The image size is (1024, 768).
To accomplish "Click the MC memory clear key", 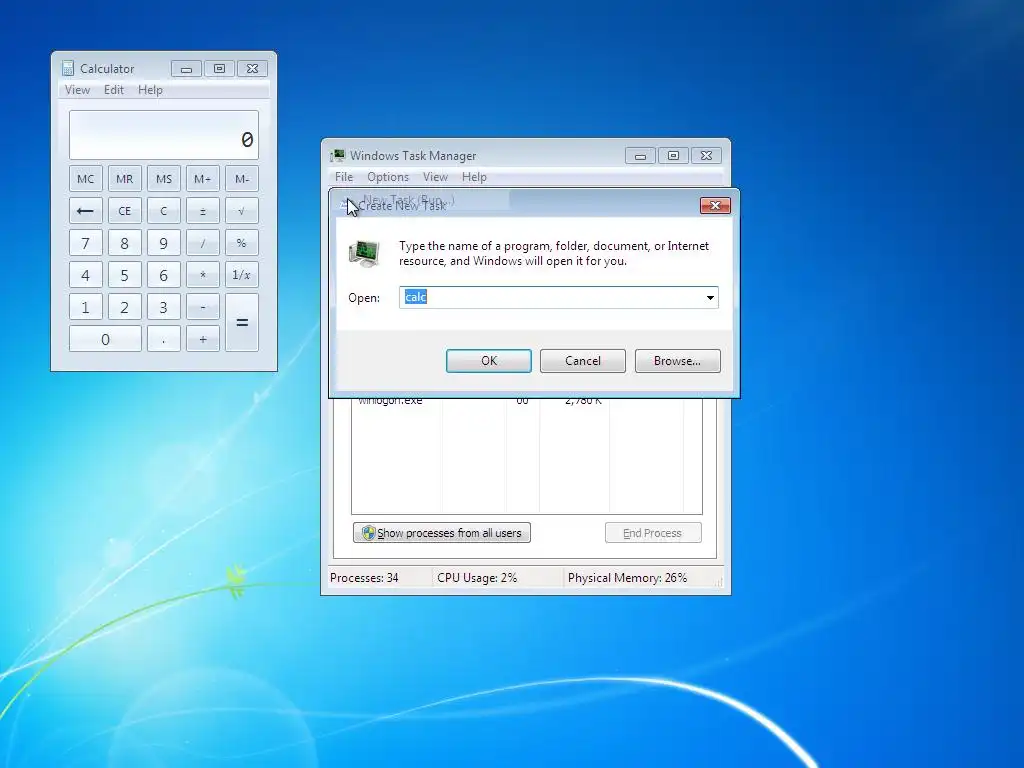I will coord(86,179).
